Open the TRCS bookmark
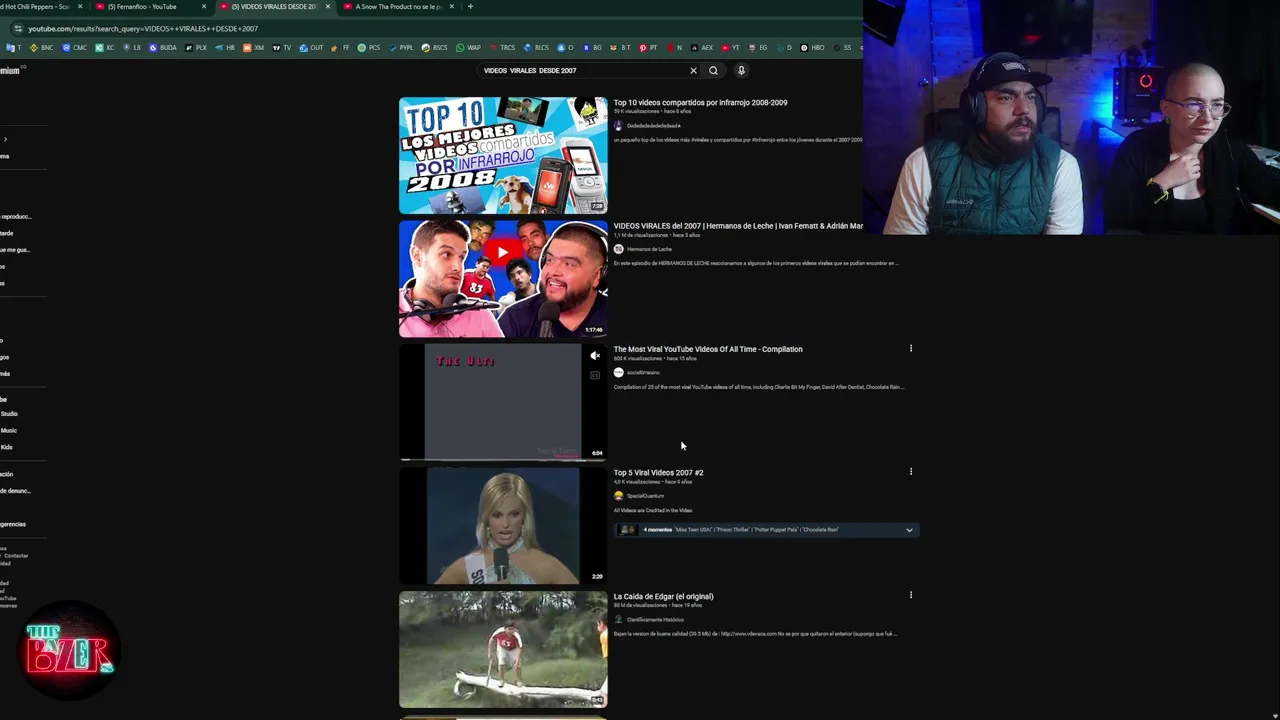Screen dimensions: 1280x720 [x=503, y=47]
